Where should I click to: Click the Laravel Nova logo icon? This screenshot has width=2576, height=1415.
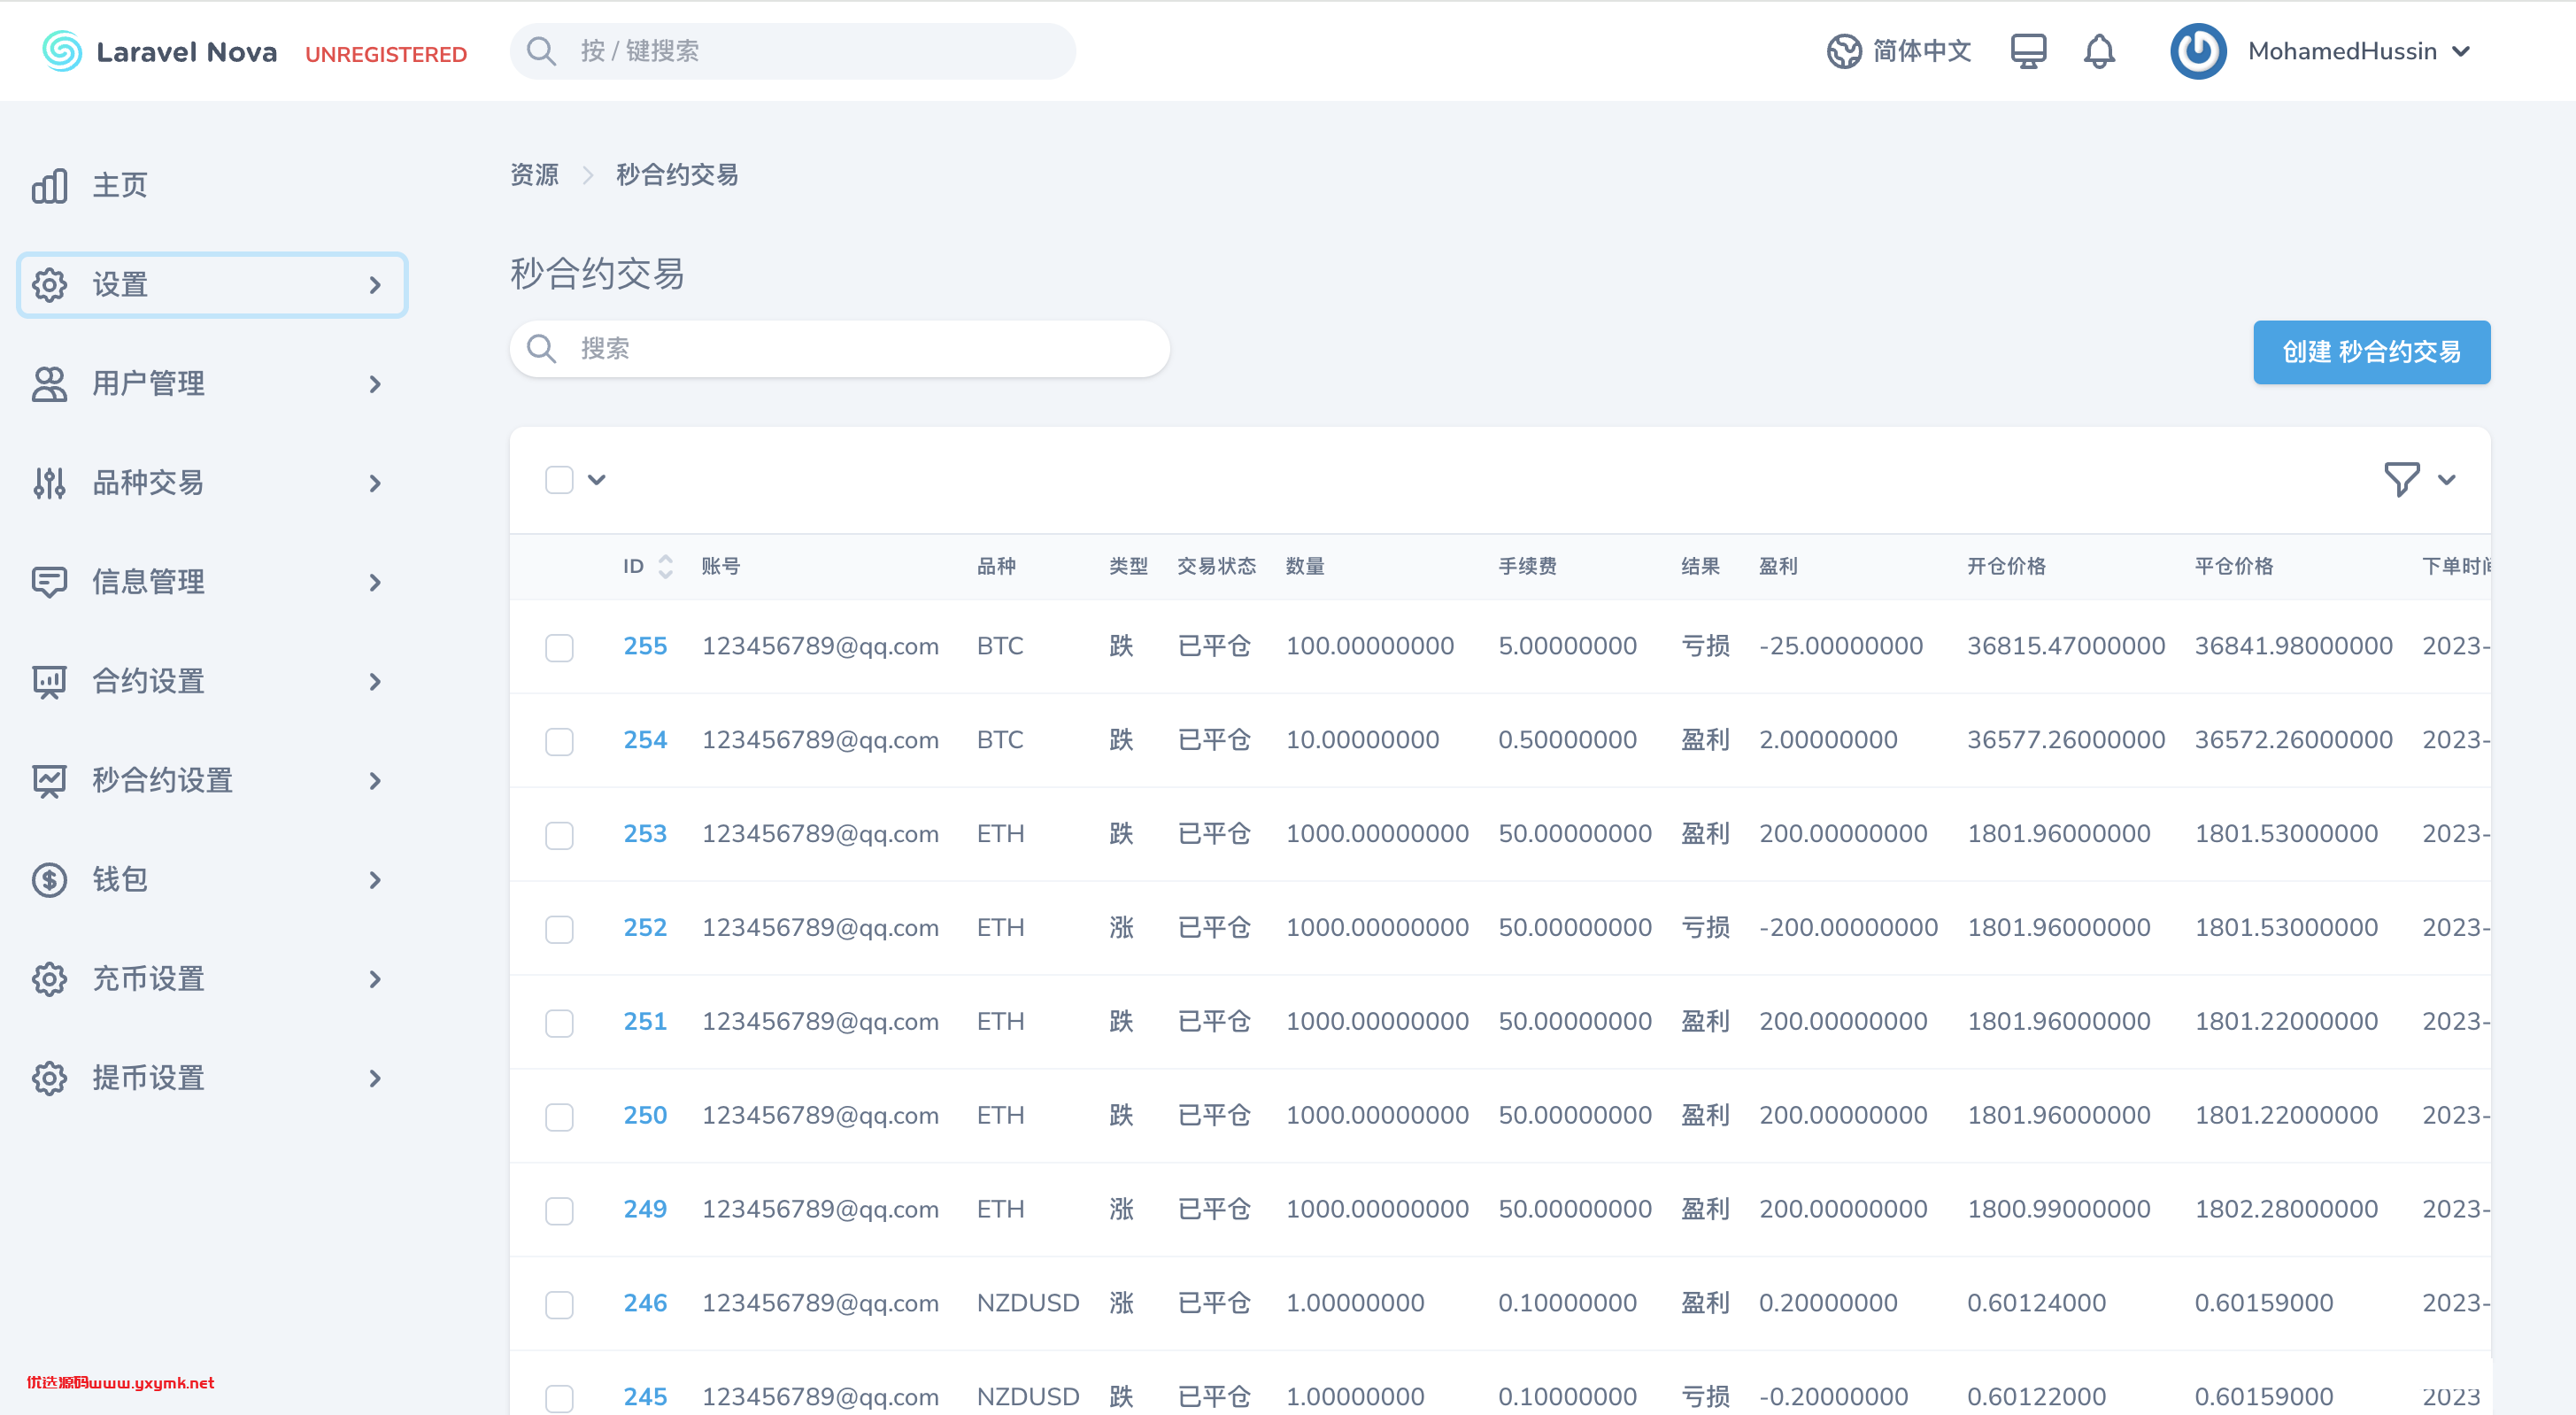[x=61, y=51]
